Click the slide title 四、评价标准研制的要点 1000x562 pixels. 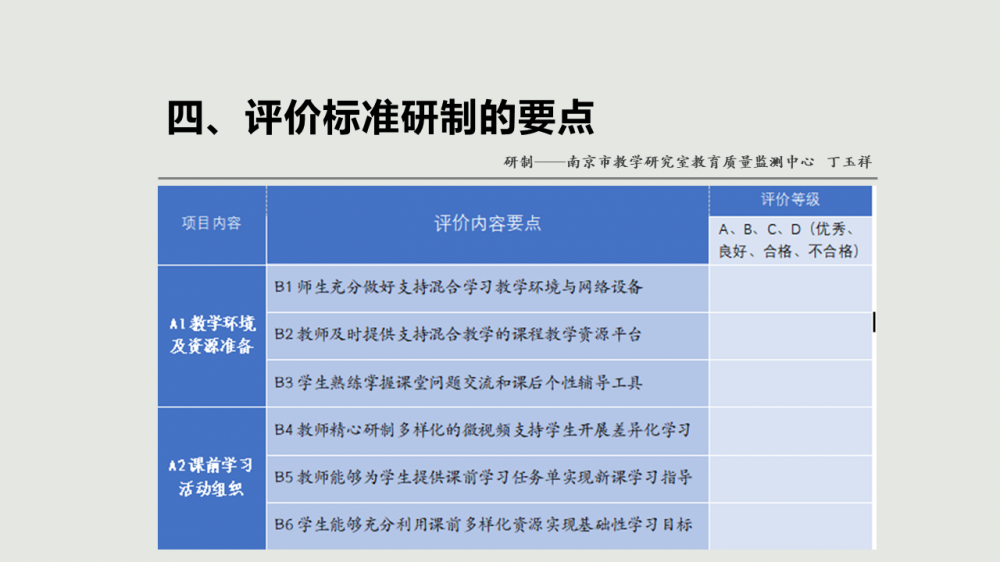380,118
